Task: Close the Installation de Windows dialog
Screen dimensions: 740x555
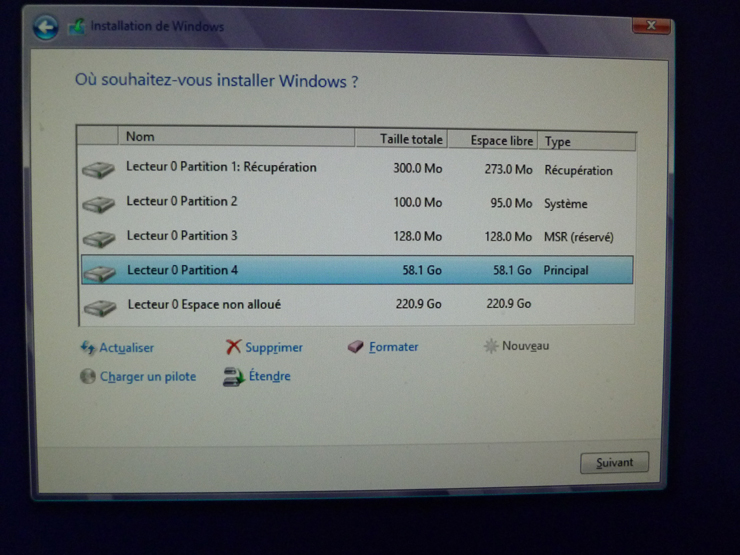Action: 651,25
